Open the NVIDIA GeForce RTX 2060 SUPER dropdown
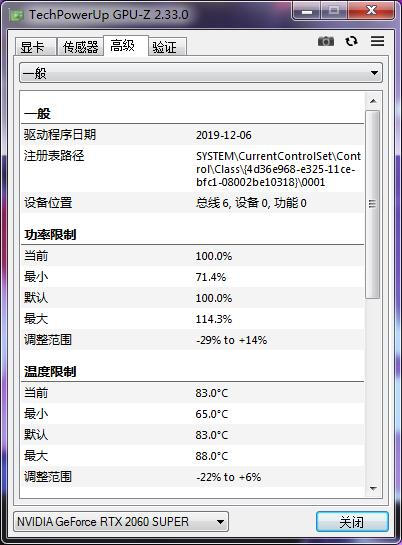The width and height of the screenshot is (402, 545). click(x=121, y=521)
